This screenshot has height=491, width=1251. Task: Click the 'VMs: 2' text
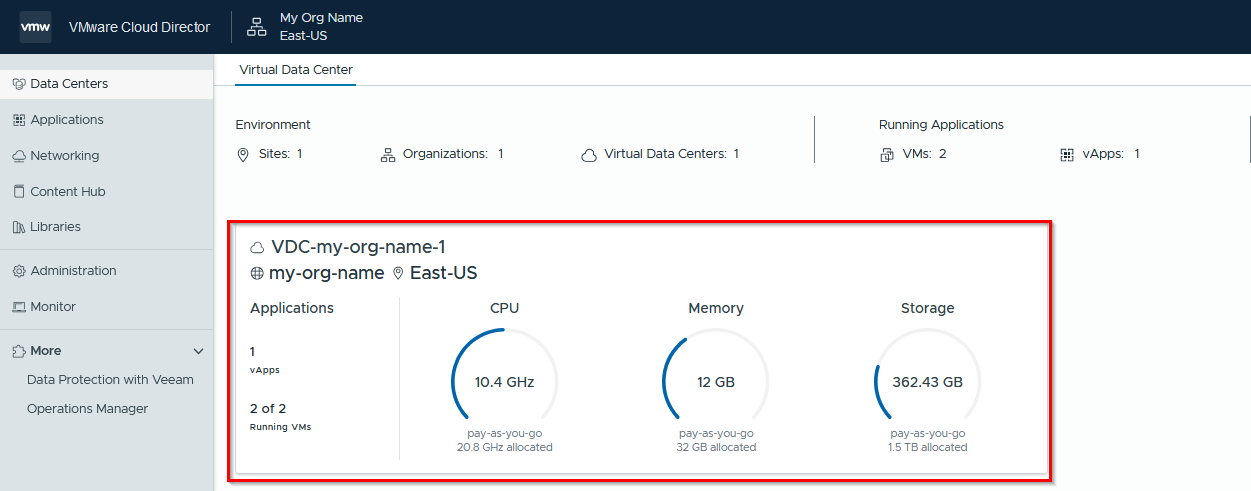[x=924, y=154]
